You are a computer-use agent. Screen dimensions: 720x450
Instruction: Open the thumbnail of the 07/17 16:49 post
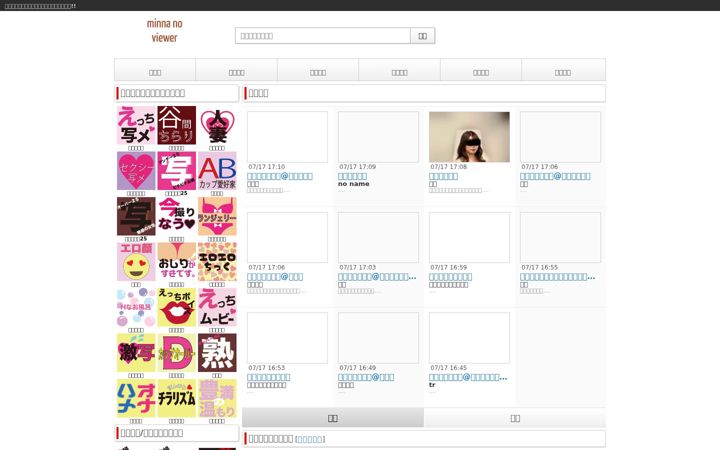coord(378,338)
